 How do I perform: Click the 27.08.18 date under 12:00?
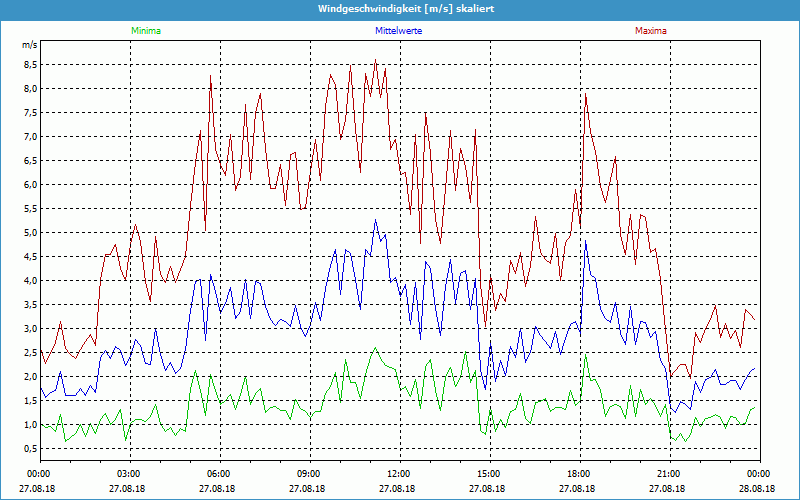397,488
